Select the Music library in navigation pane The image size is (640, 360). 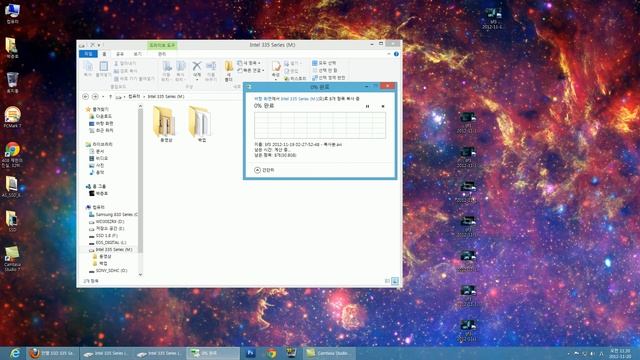[97, 173]
